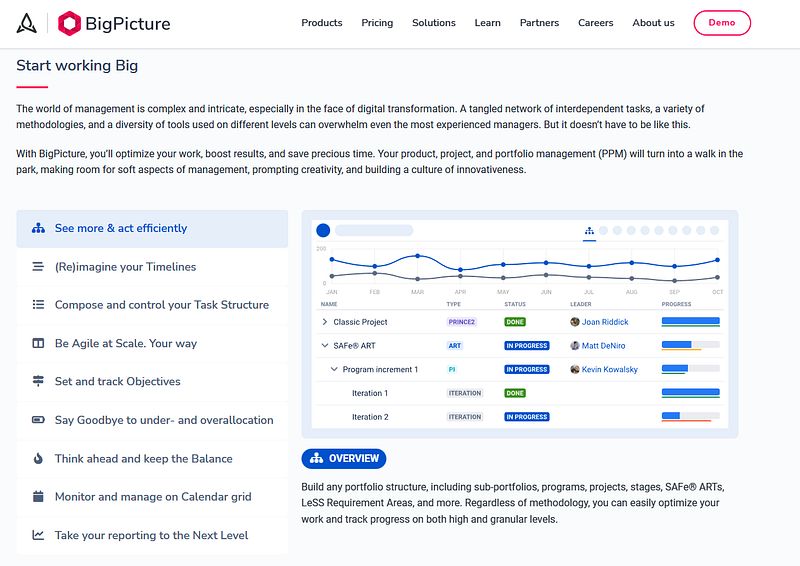Click Matt DeNiro's avatar
Viewport: 800px width, 566px height.
[575, 346]
